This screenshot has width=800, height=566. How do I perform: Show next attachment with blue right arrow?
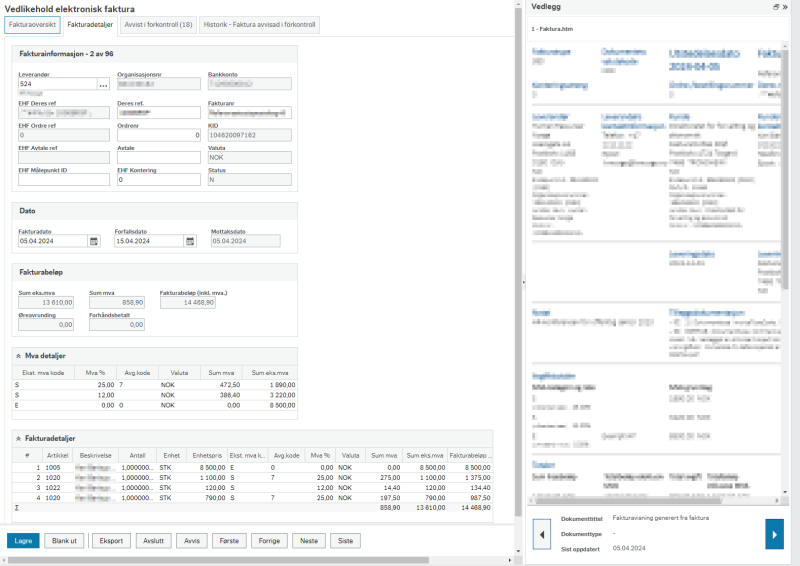pyautogui.click(x=774, y=534)
